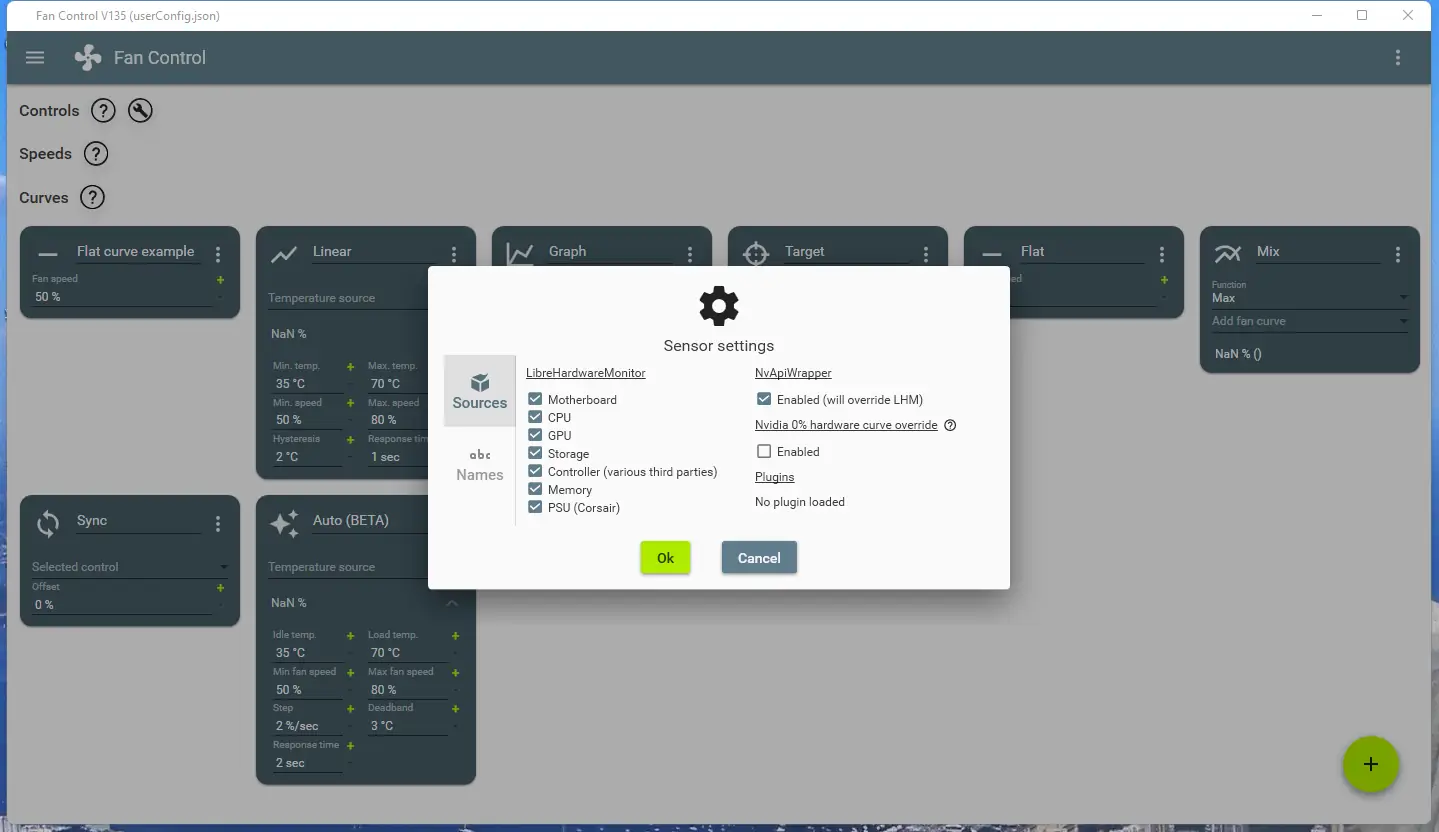Show help for the Curves section
The height and width of the screenshot is (832, 1439).
pyautogui.click(x=92, y=197)
